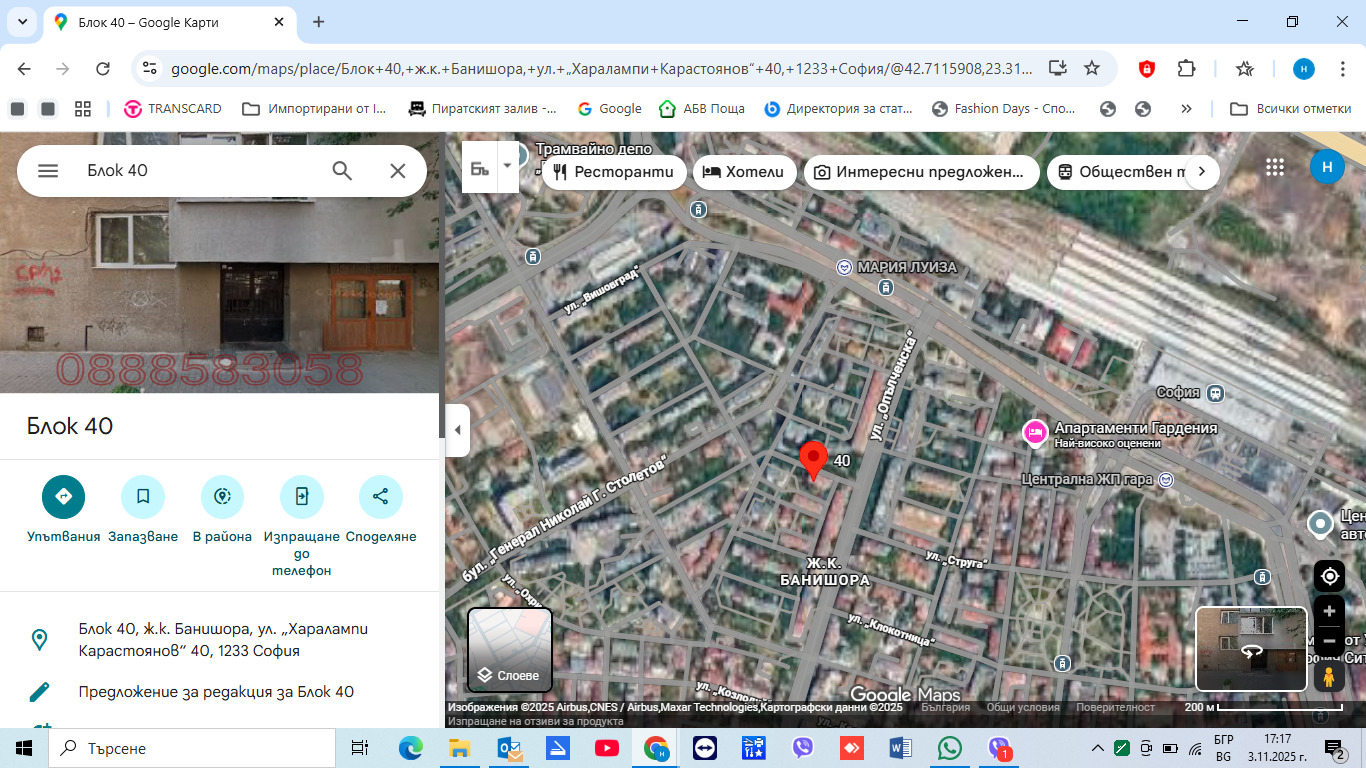Image resolution: width=1366 pixels, height=768 pixels.
Task: Collapse the side panel arrow
Action: coord(457,430)
